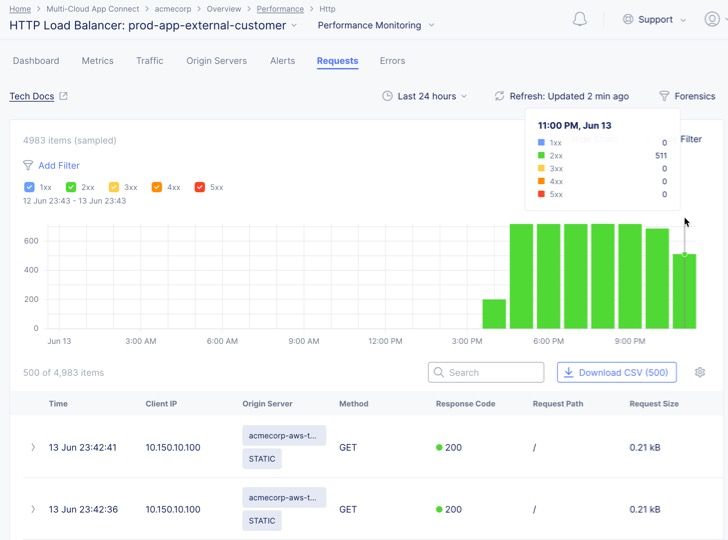Switch to the Origin Servers tab
Viewport: 728px width, 540px height.
click(216, 61)
